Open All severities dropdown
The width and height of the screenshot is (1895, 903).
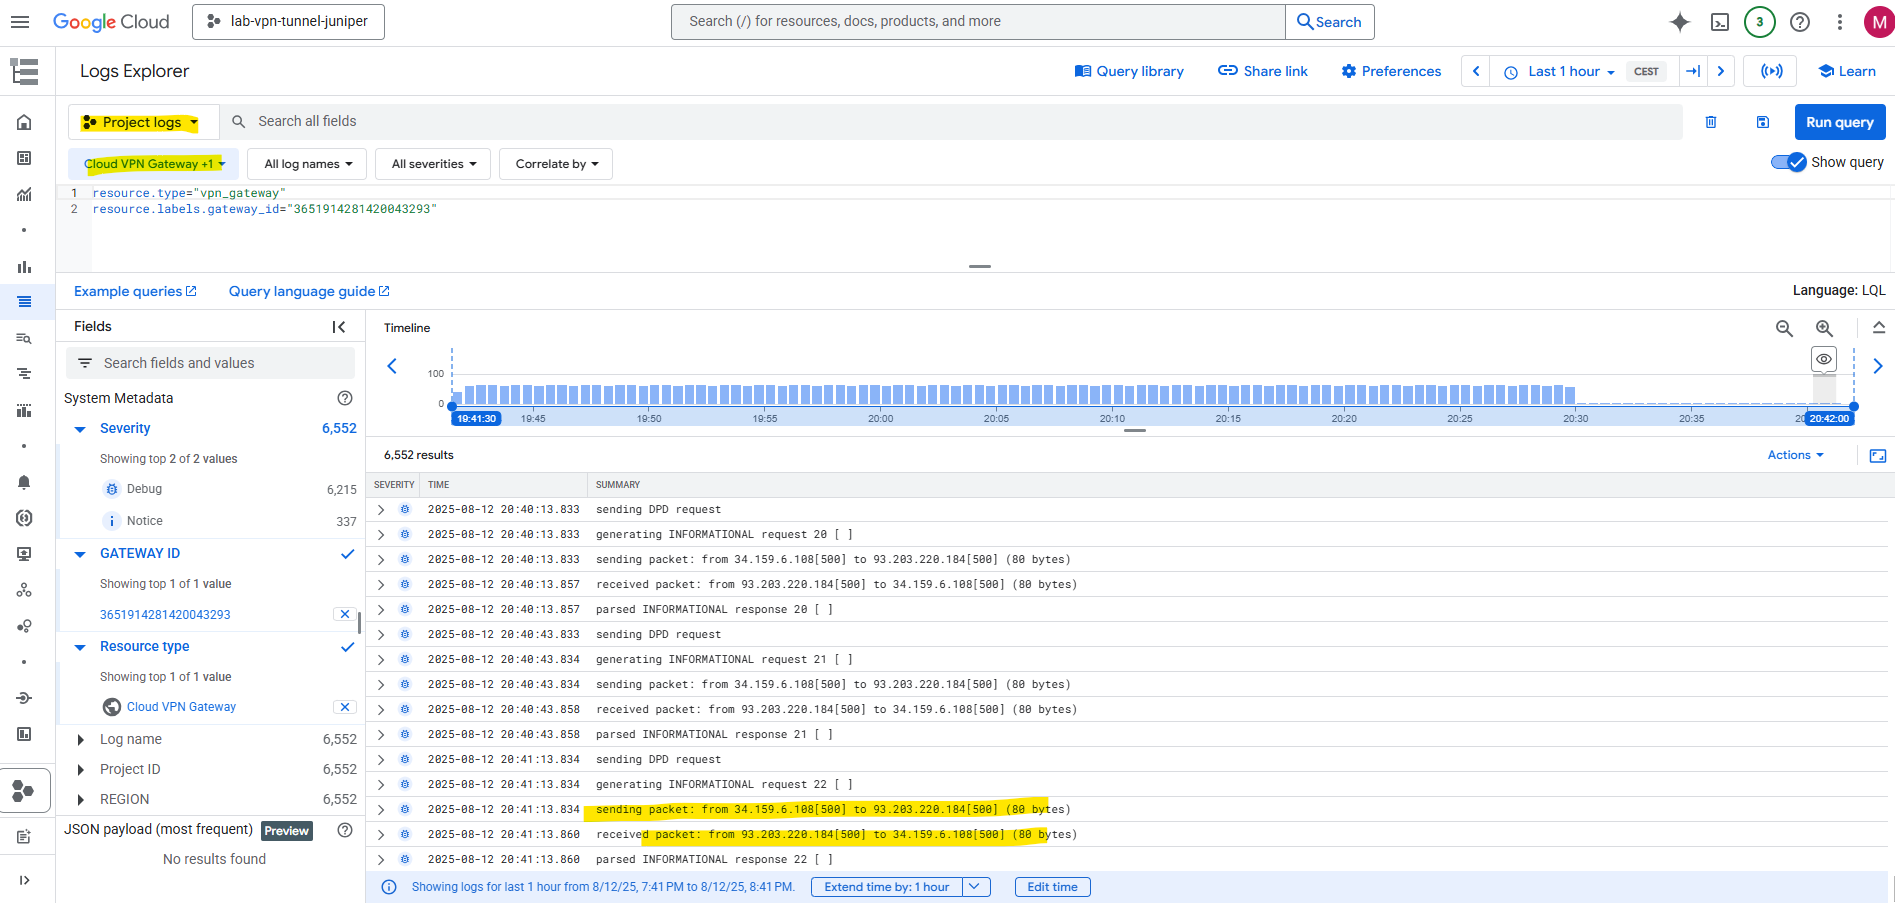point(433,164)
